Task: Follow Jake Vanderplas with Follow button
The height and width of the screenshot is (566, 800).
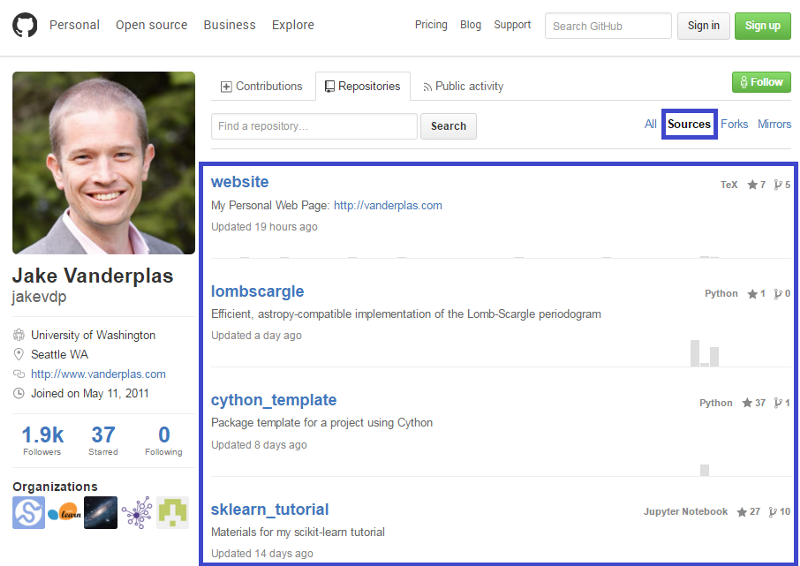Action: click(x=761, y=82)
